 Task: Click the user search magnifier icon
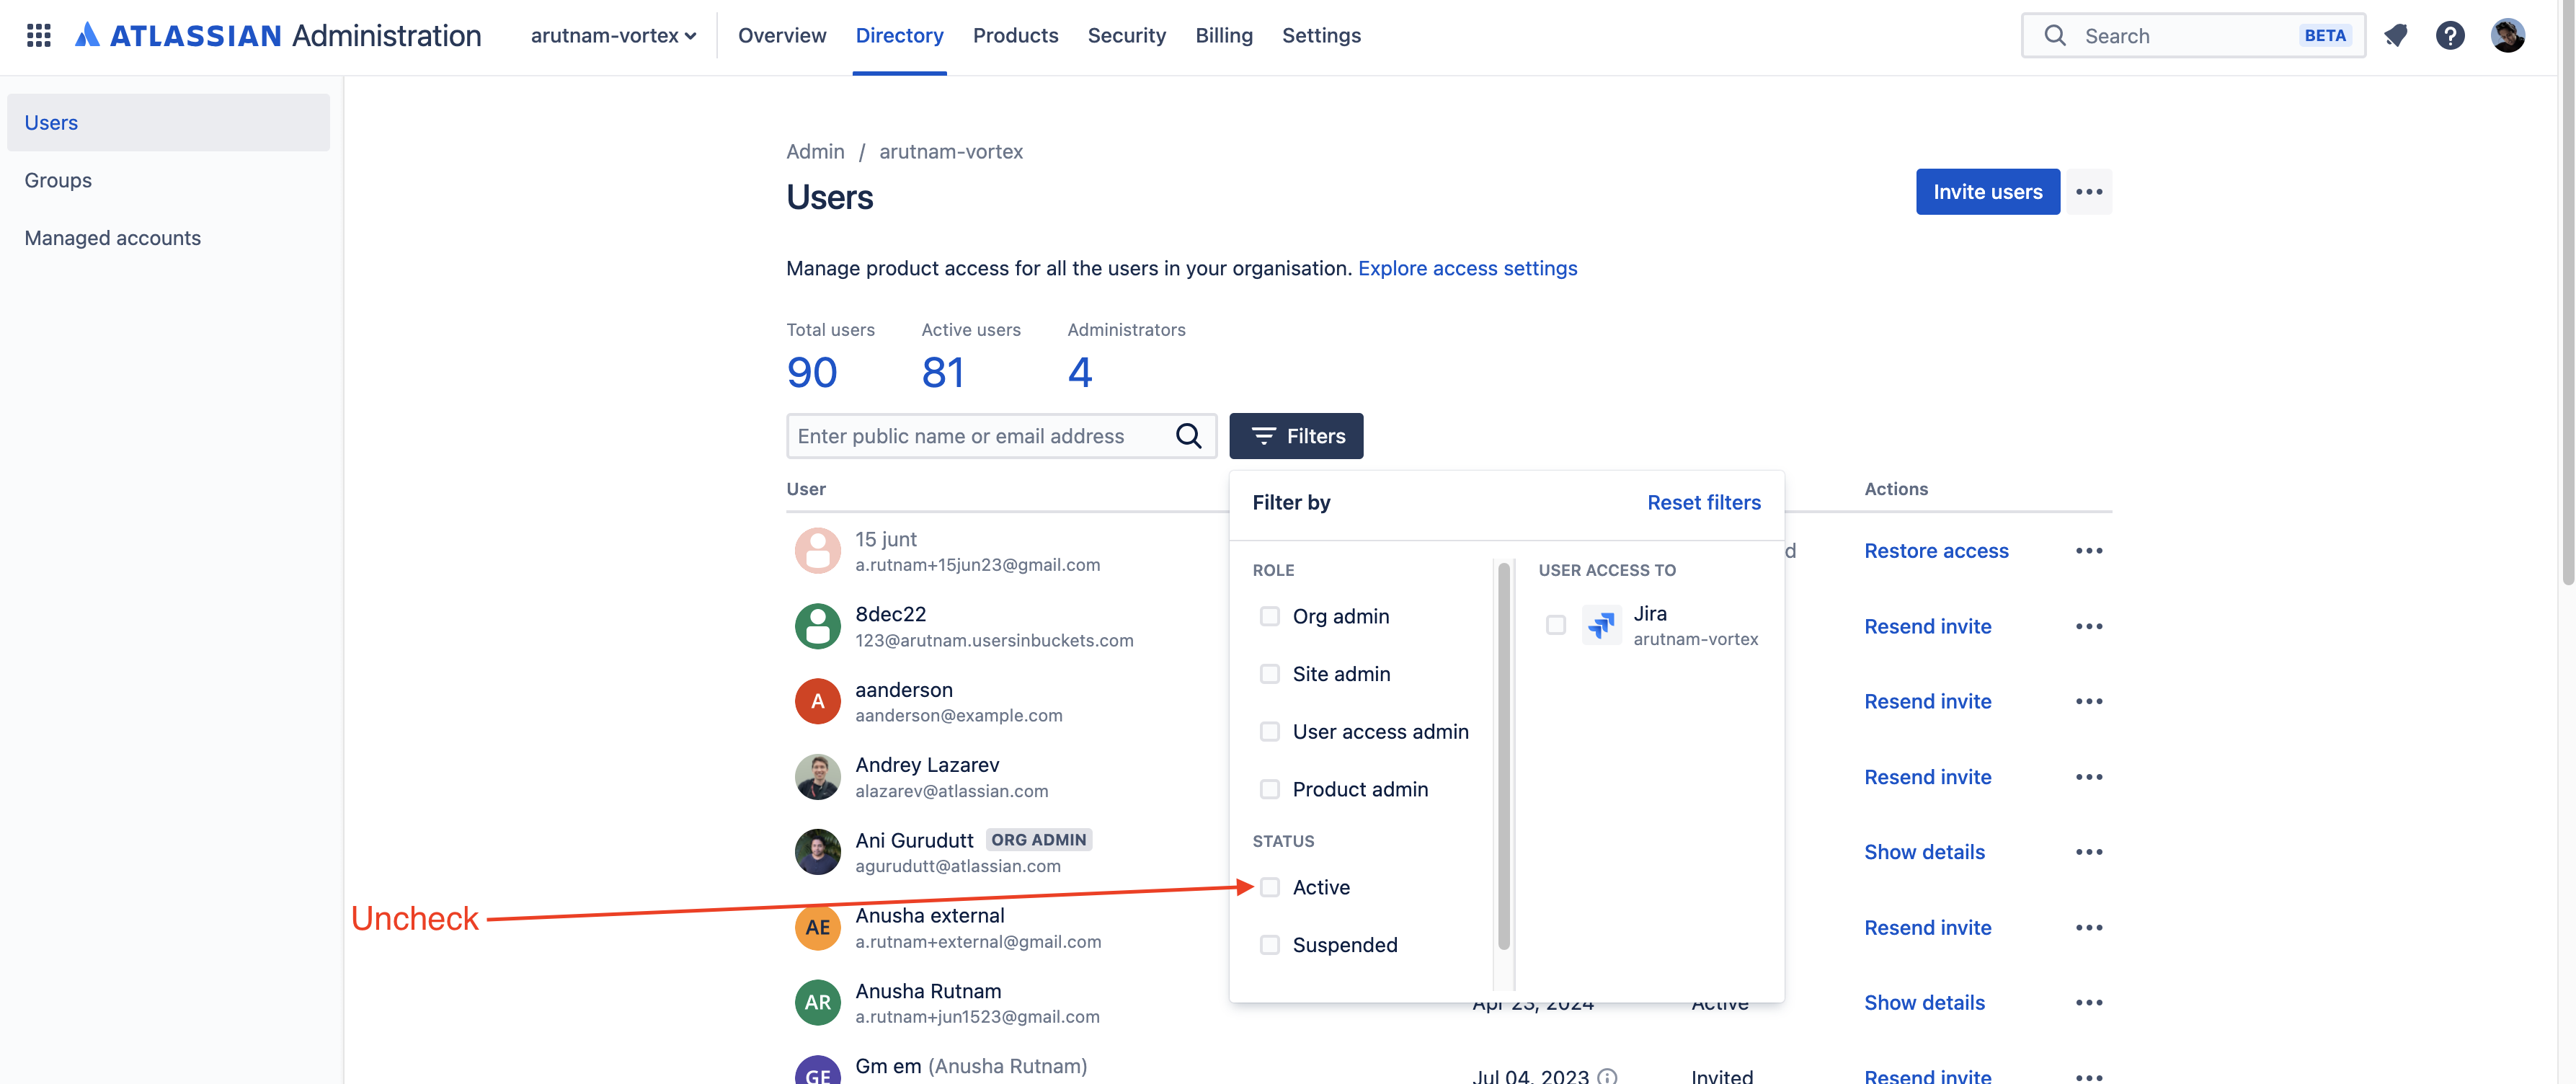(x=1188, y=436)
